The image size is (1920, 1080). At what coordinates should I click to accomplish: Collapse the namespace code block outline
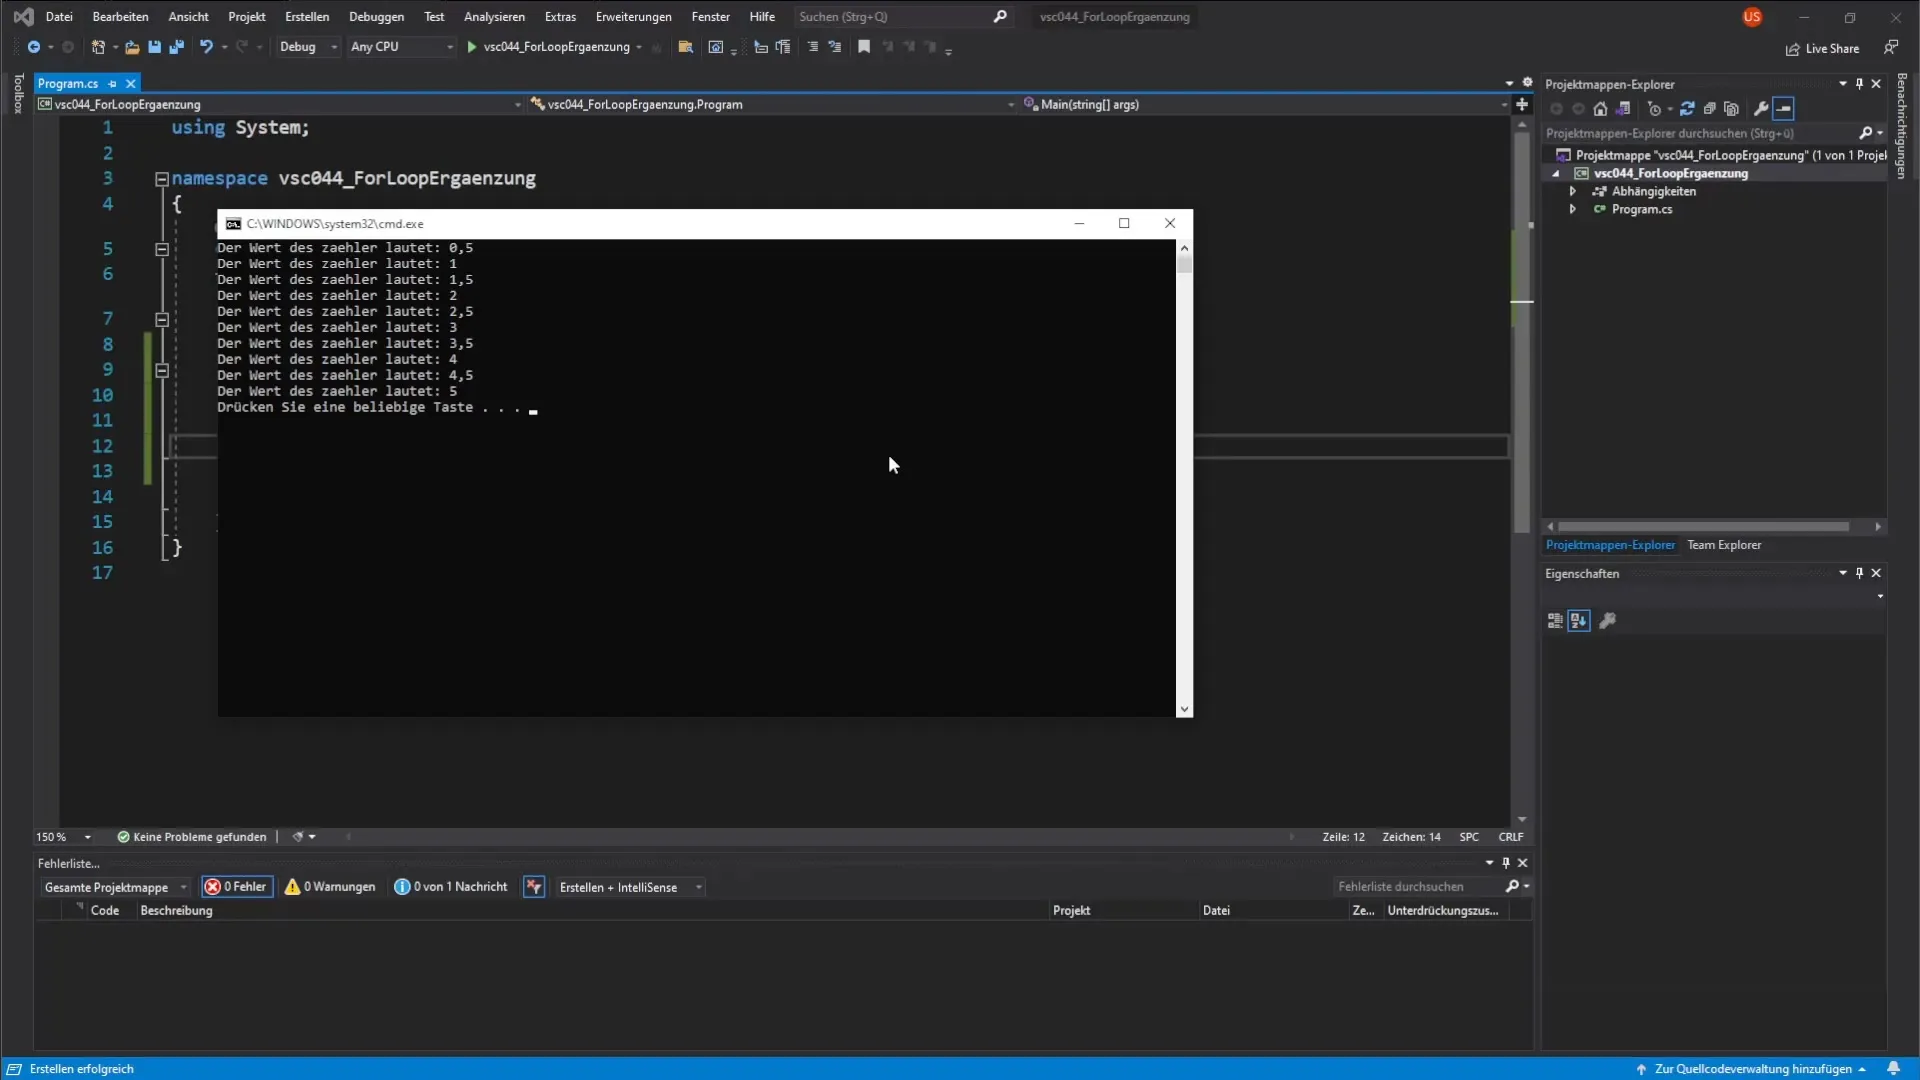[161, 179]
